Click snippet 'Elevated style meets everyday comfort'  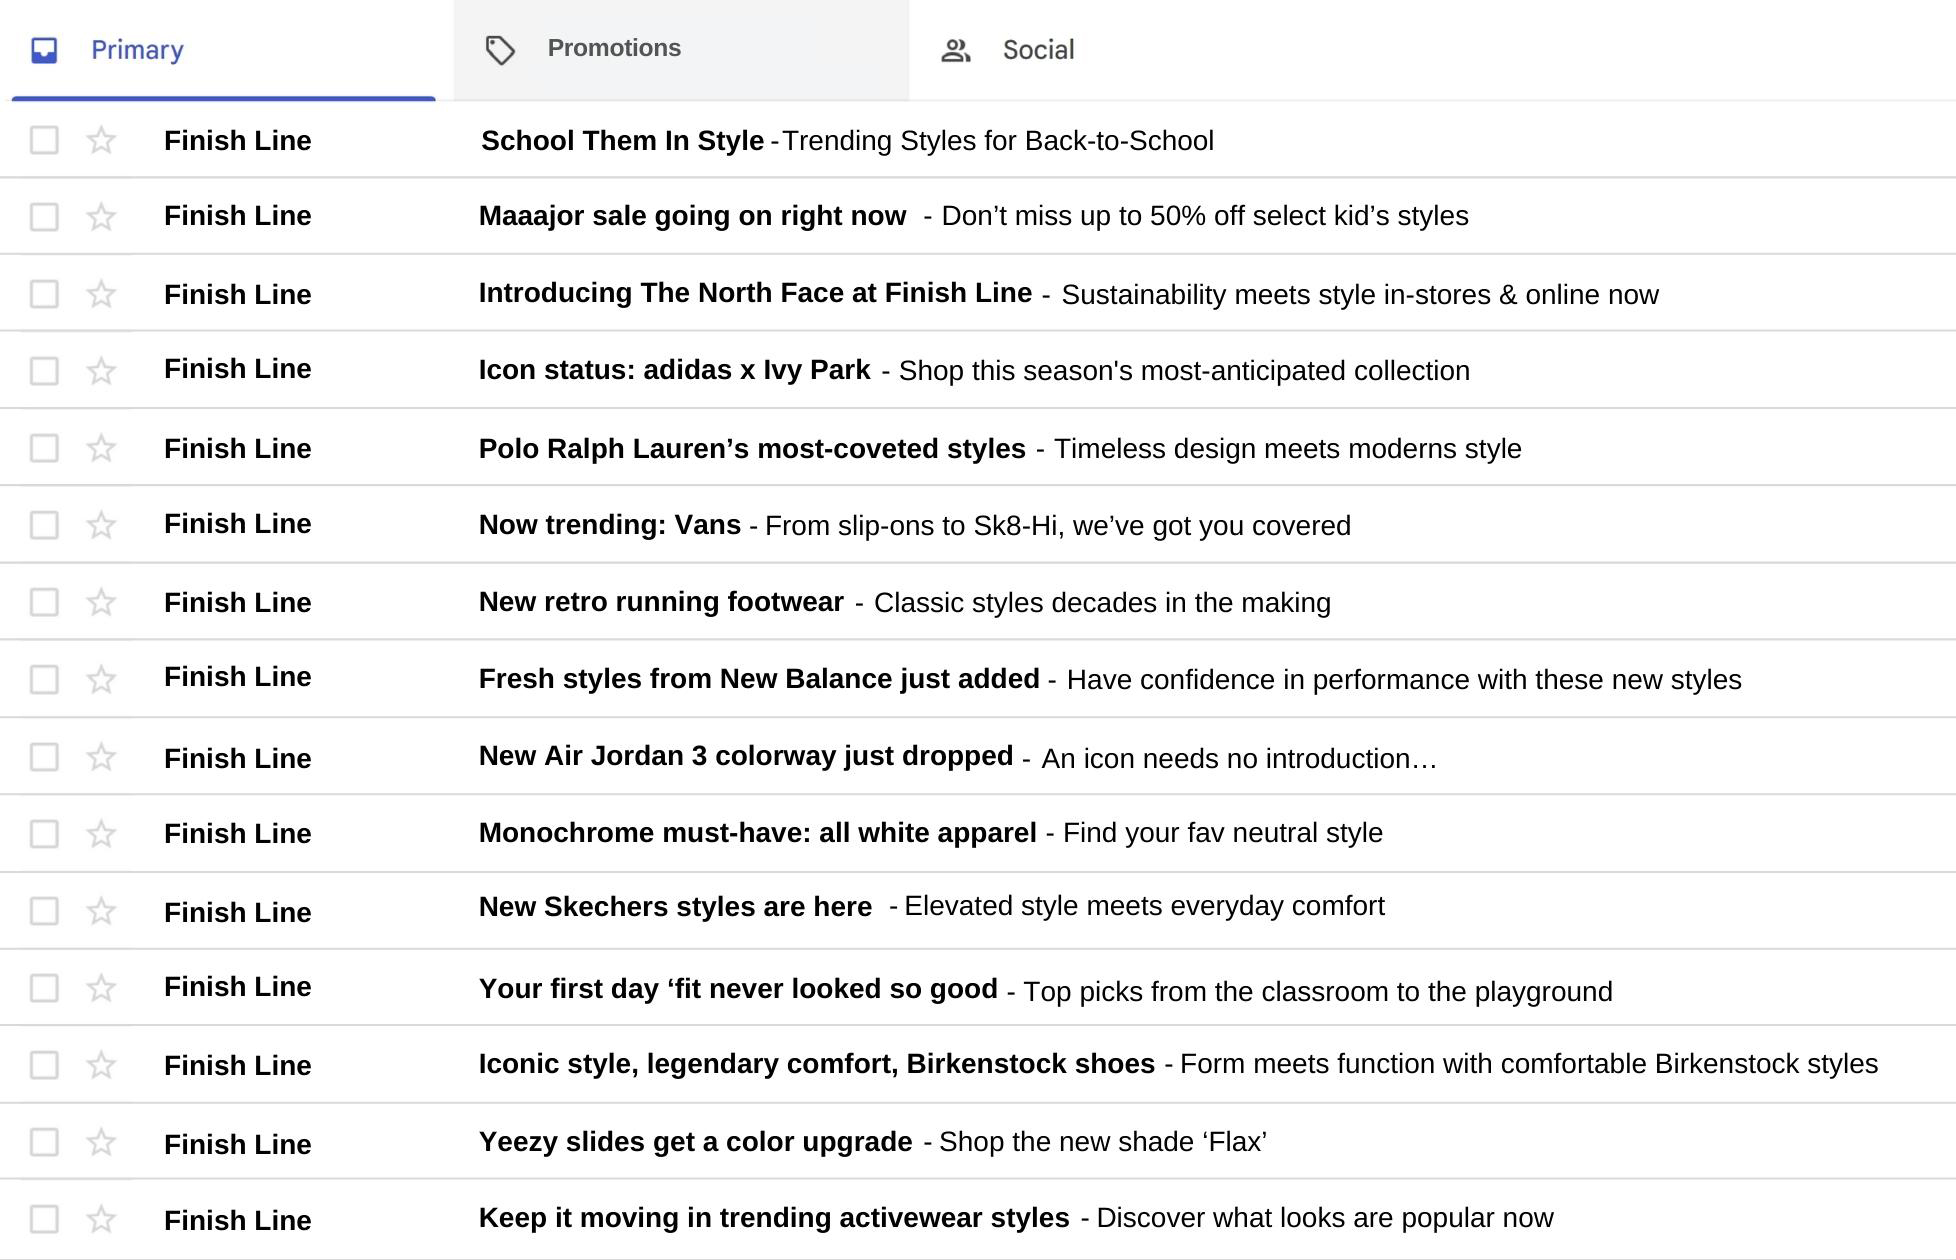coord(1144,906)
